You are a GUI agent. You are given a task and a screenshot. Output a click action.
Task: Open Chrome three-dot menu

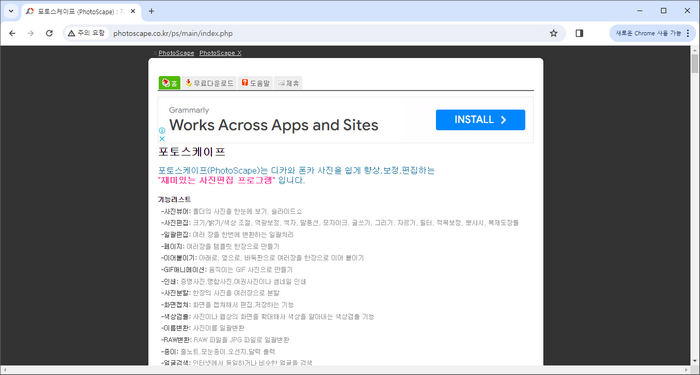coord(688,33)
